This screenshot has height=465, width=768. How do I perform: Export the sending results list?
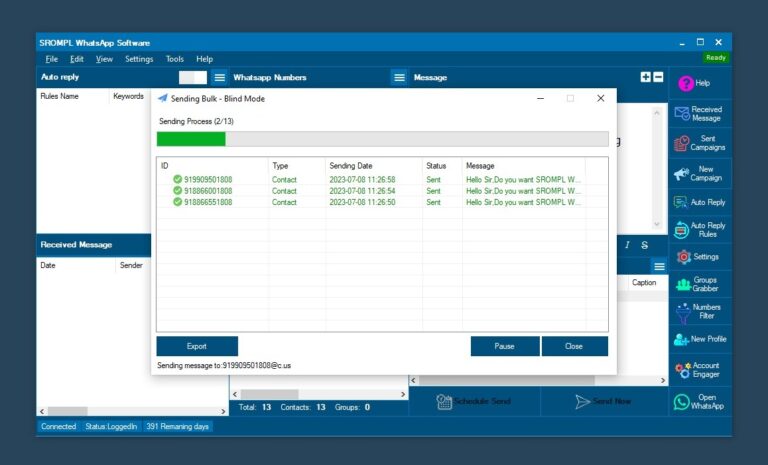pos(197,346)
